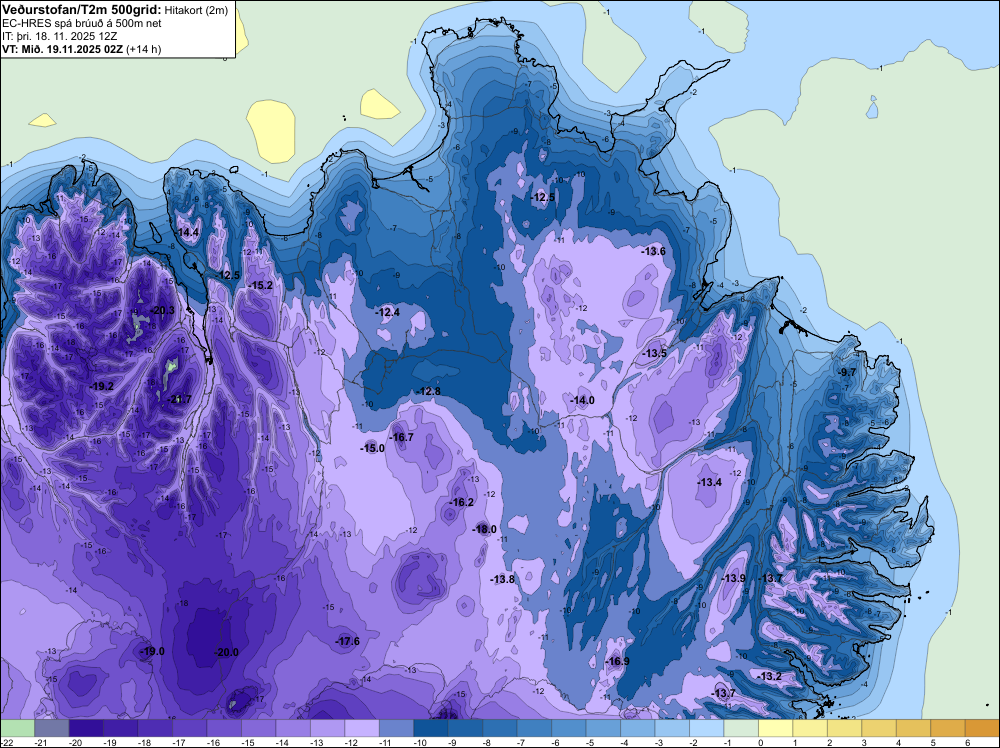
Task: Click the -12.8 temperature value
Action: 428,391
